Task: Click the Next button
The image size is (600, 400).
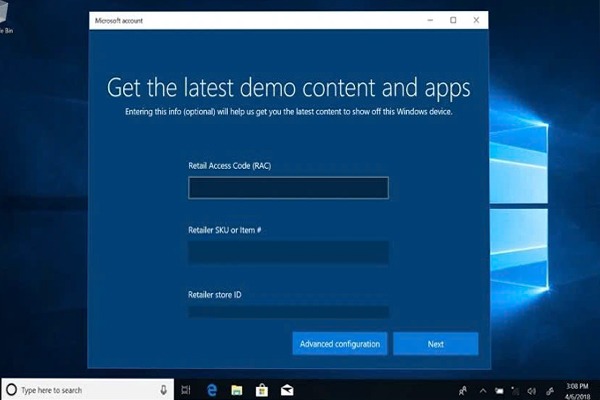Action: pos(435,344)
